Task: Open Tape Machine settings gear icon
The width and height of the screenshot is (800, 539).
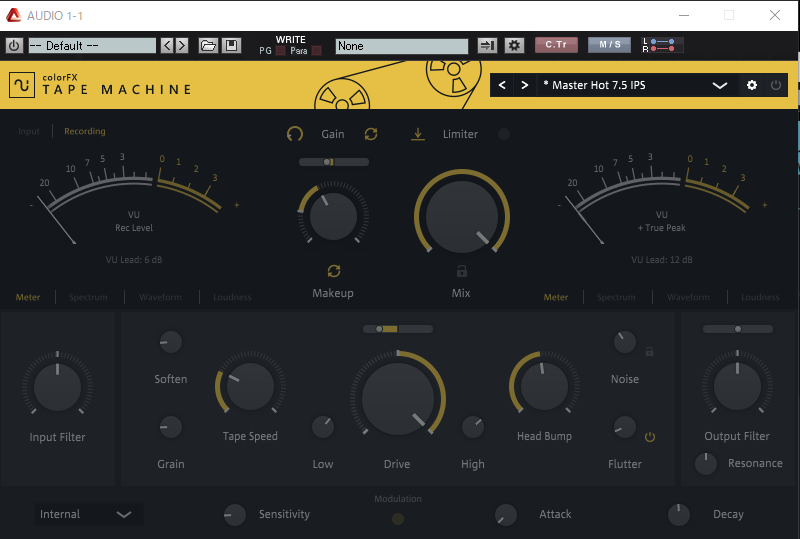Action: pyautogui.click(x=752, y=86)
